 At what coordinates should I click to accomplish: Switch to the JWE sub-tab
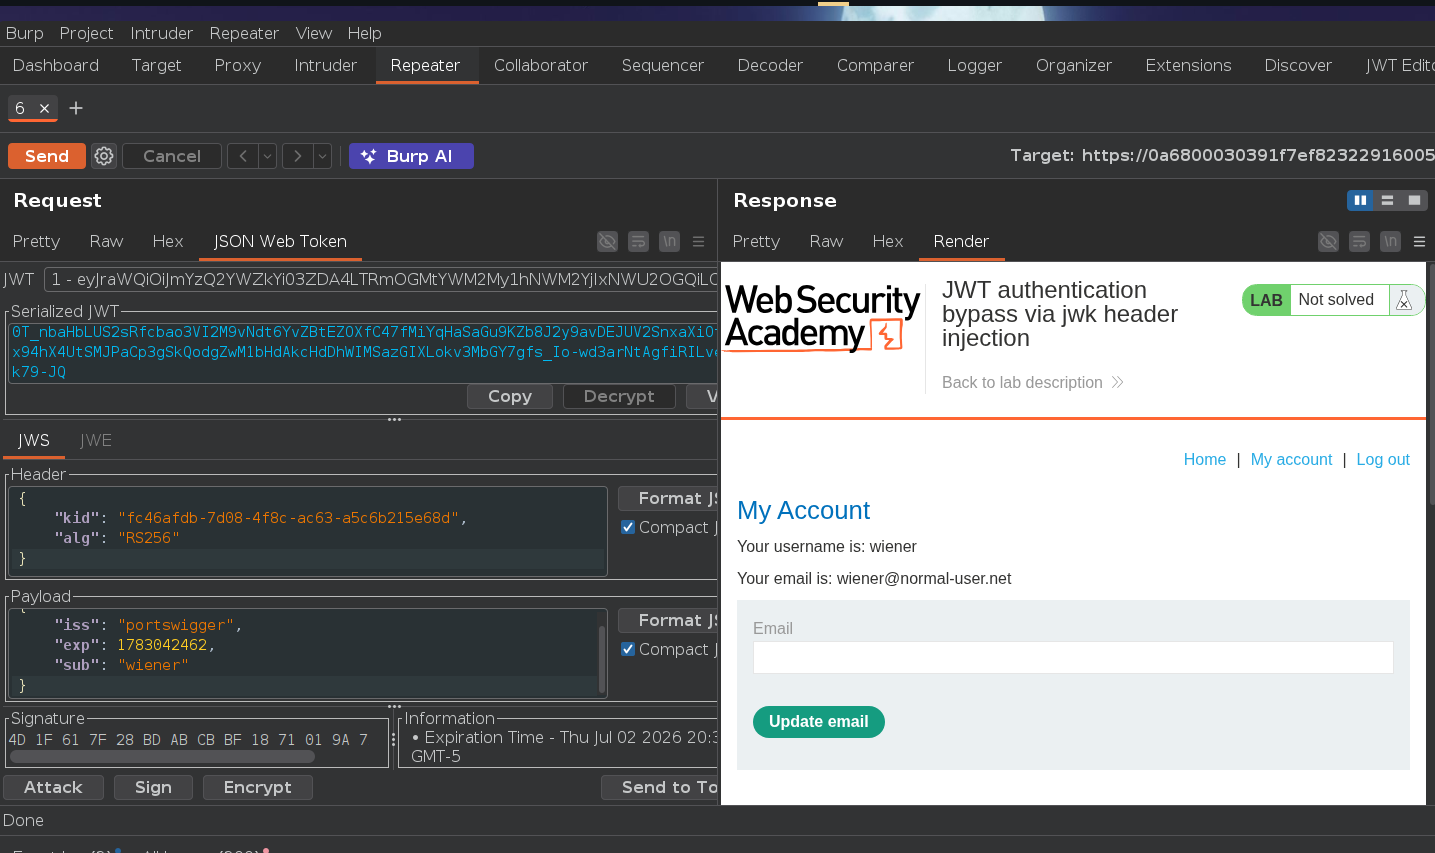pos(96,440)
